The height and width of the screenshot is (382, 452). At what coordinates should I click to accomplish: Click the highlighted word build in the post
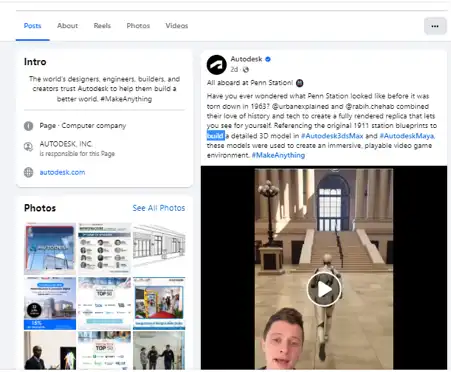pos(216,136)
